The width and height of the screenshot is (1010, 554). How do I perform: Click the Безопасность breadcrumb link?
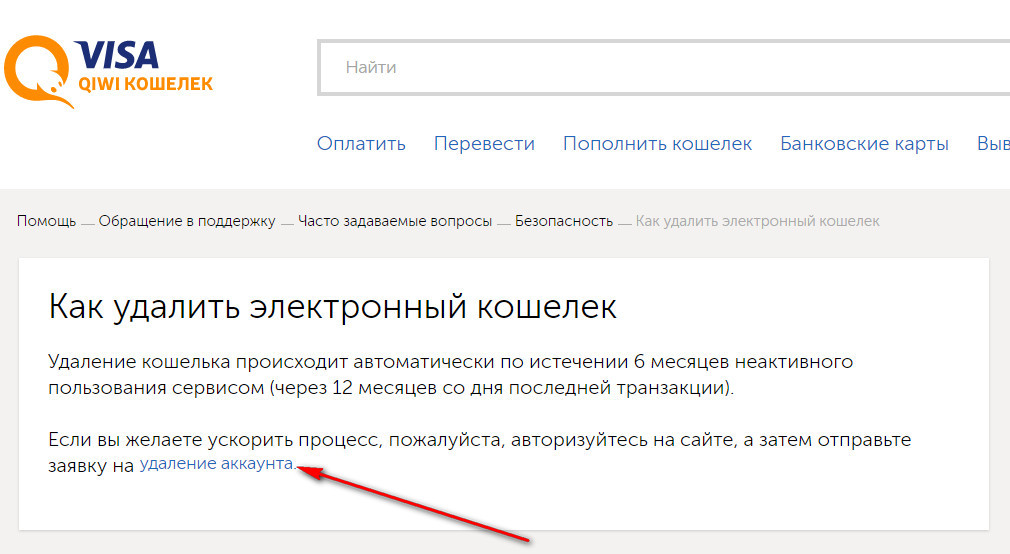pyautogui.click(x=563, y=221)
